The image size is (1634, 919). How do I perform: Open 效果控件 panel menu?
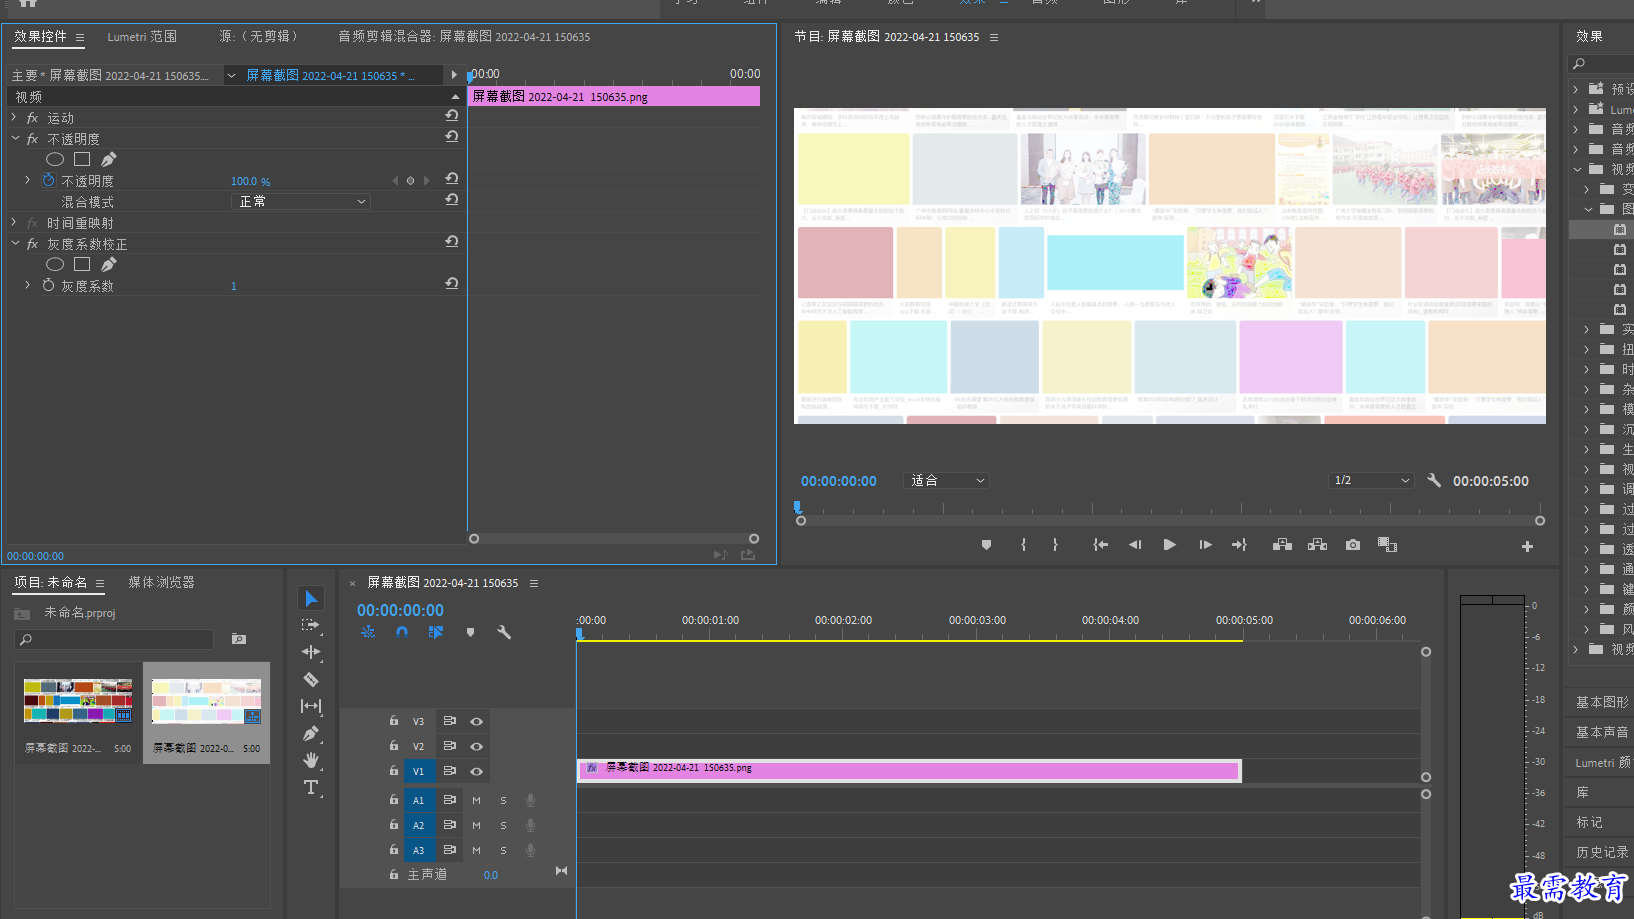click(x=80, y=37)
